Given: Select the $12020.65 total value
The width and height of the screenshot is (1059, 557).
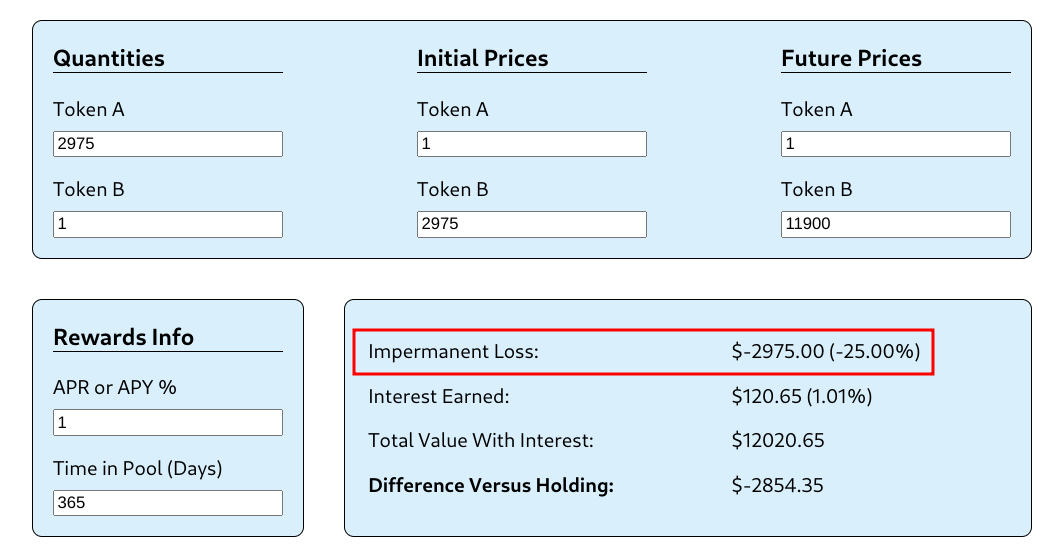Looking at the screenshot, I should click(778, 441).
